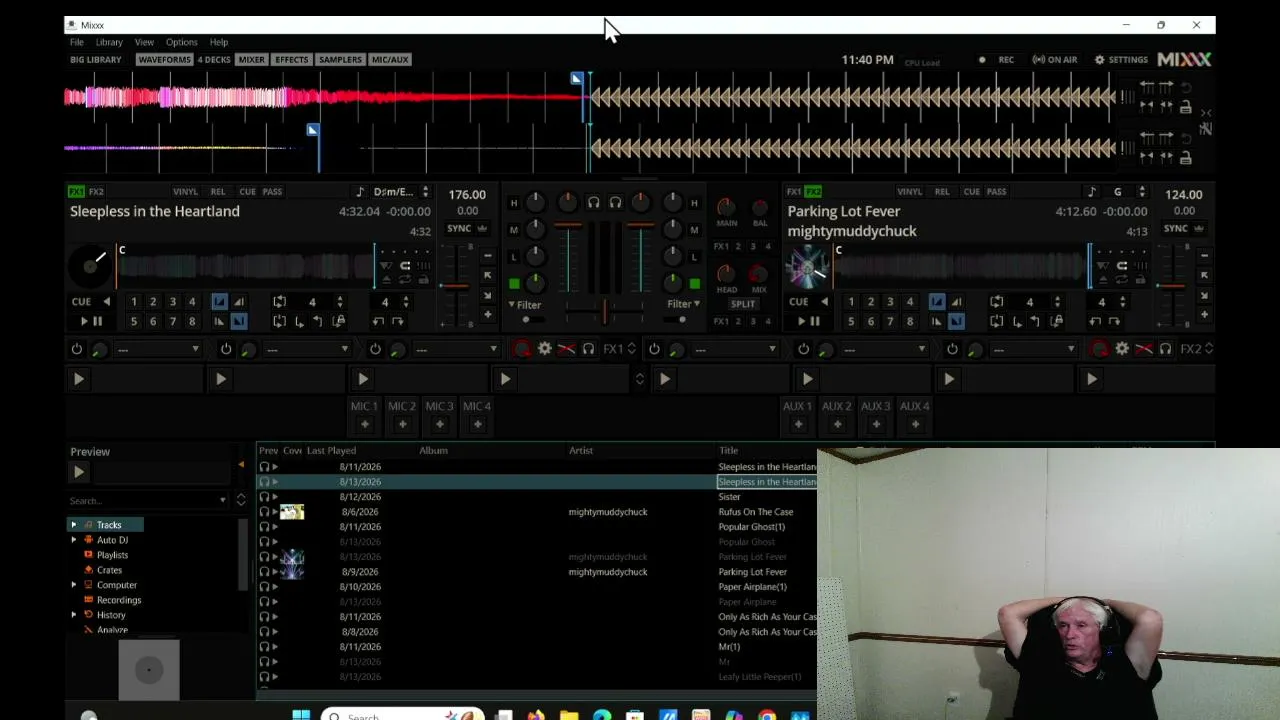
Task: Click the plus icon under AUX 4
Action: point(915,424)
